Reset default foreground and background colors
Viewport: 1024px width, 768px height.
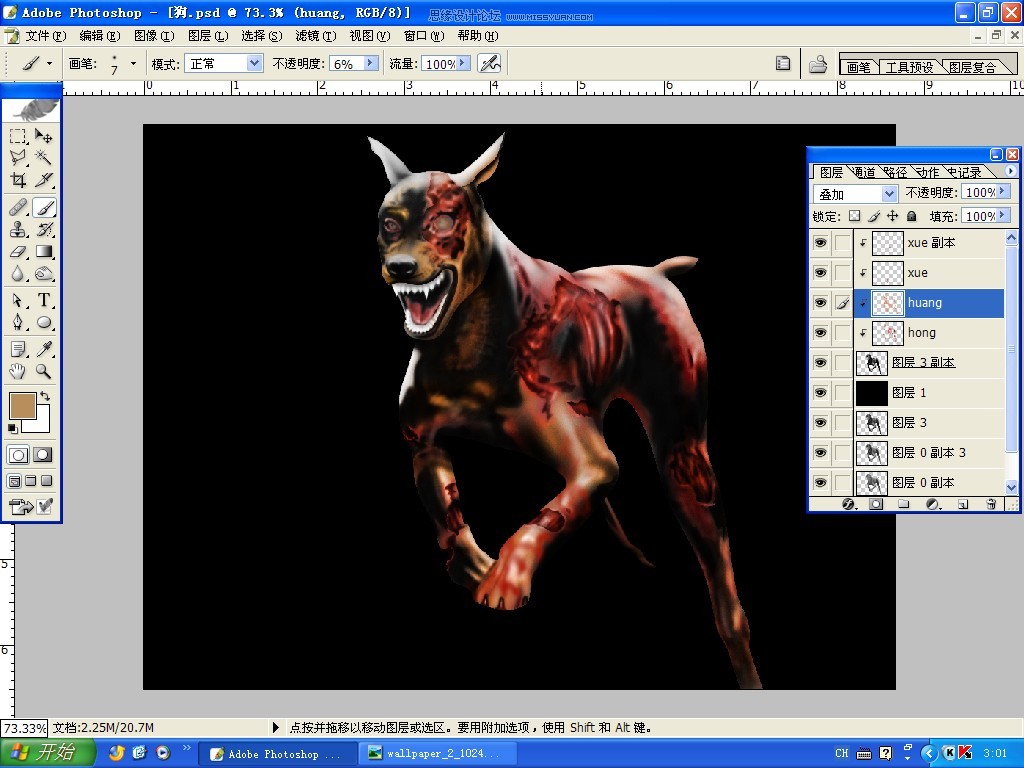pos(12,428)
